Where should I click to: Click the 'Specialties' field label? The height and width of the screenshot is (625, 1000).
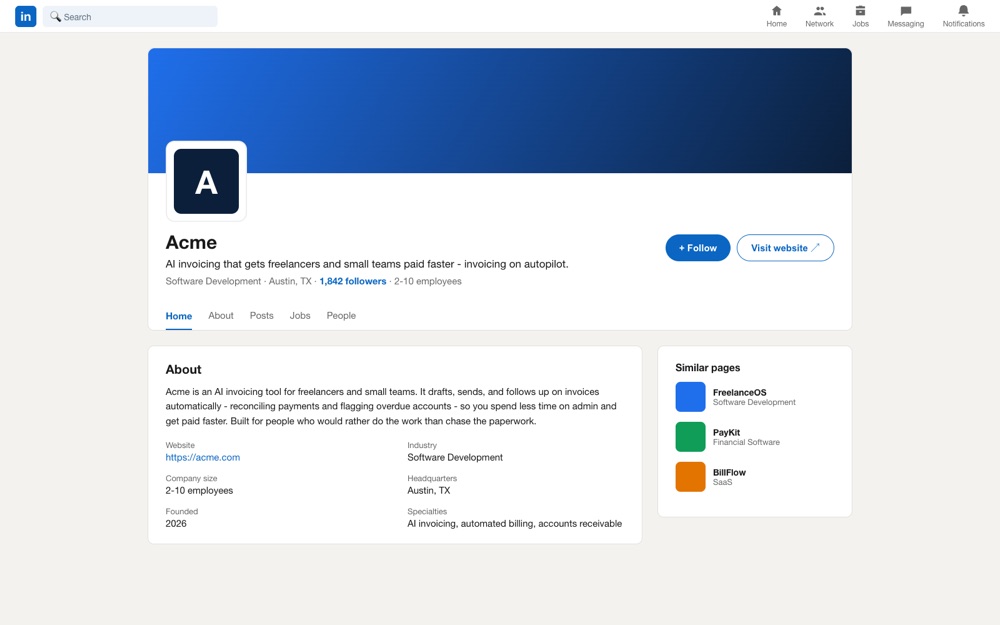(x=427, y=511)
